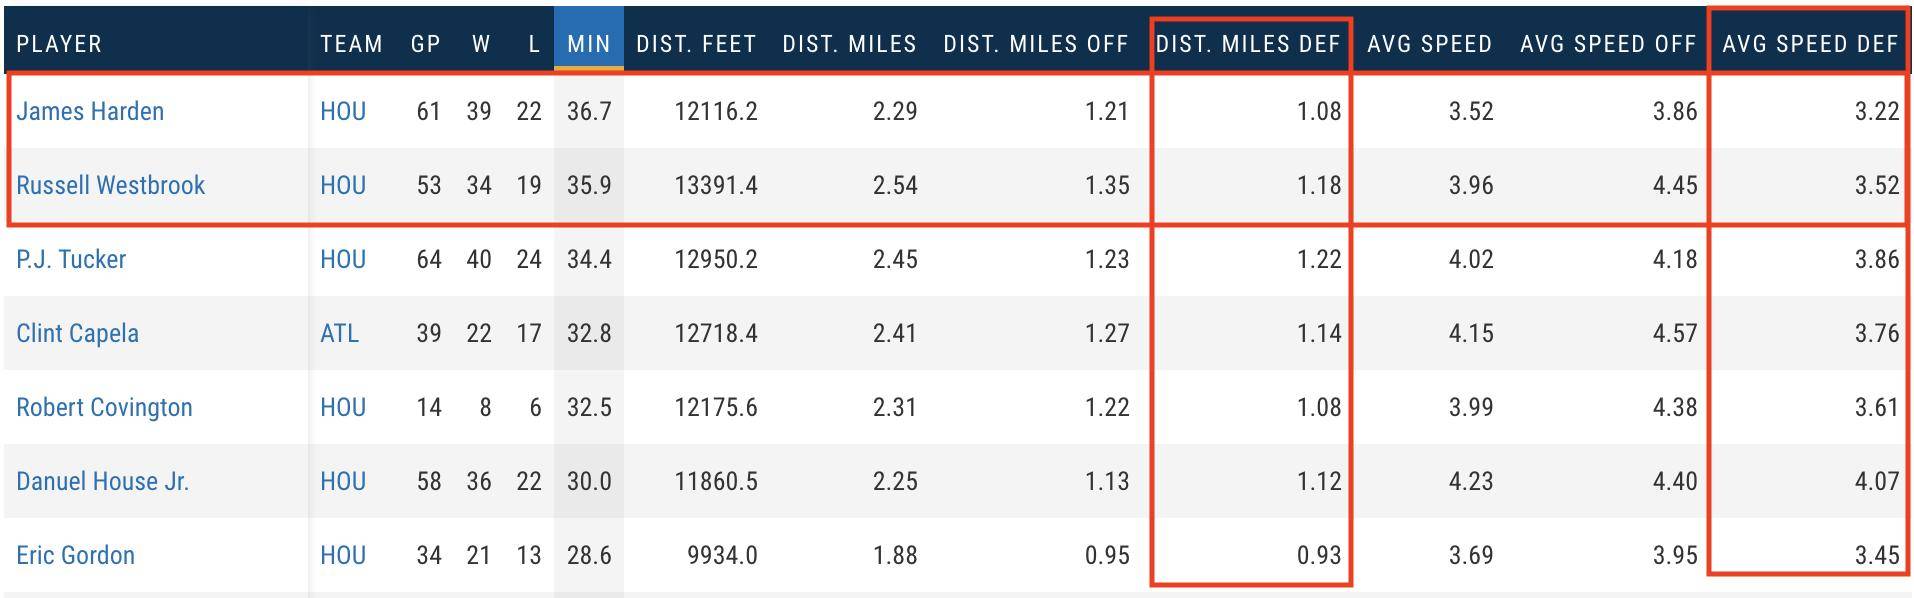Sort by the AVG SPEED column header

click(1430, 44)
